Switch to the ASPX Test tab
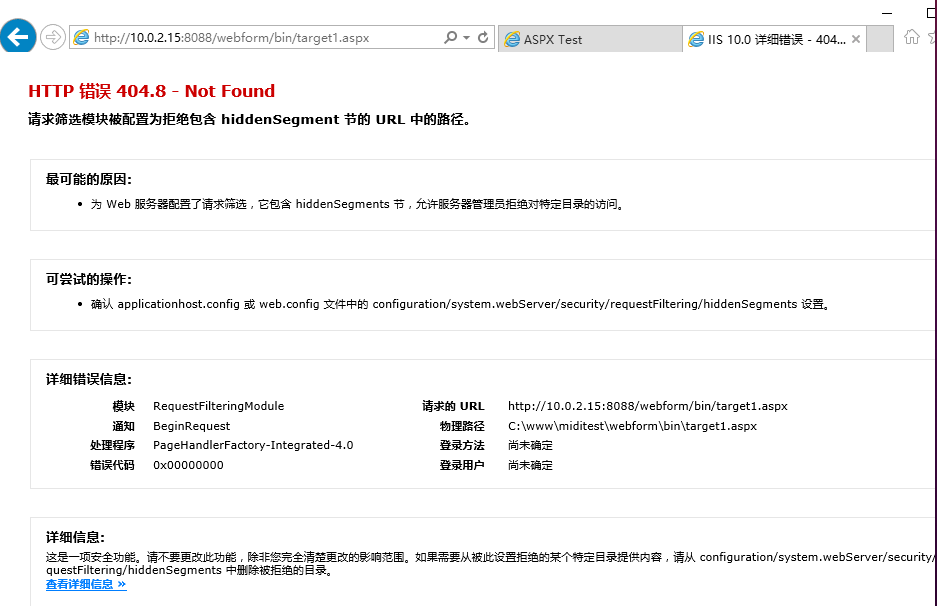The image size is (937, 606). pos(590,39)
